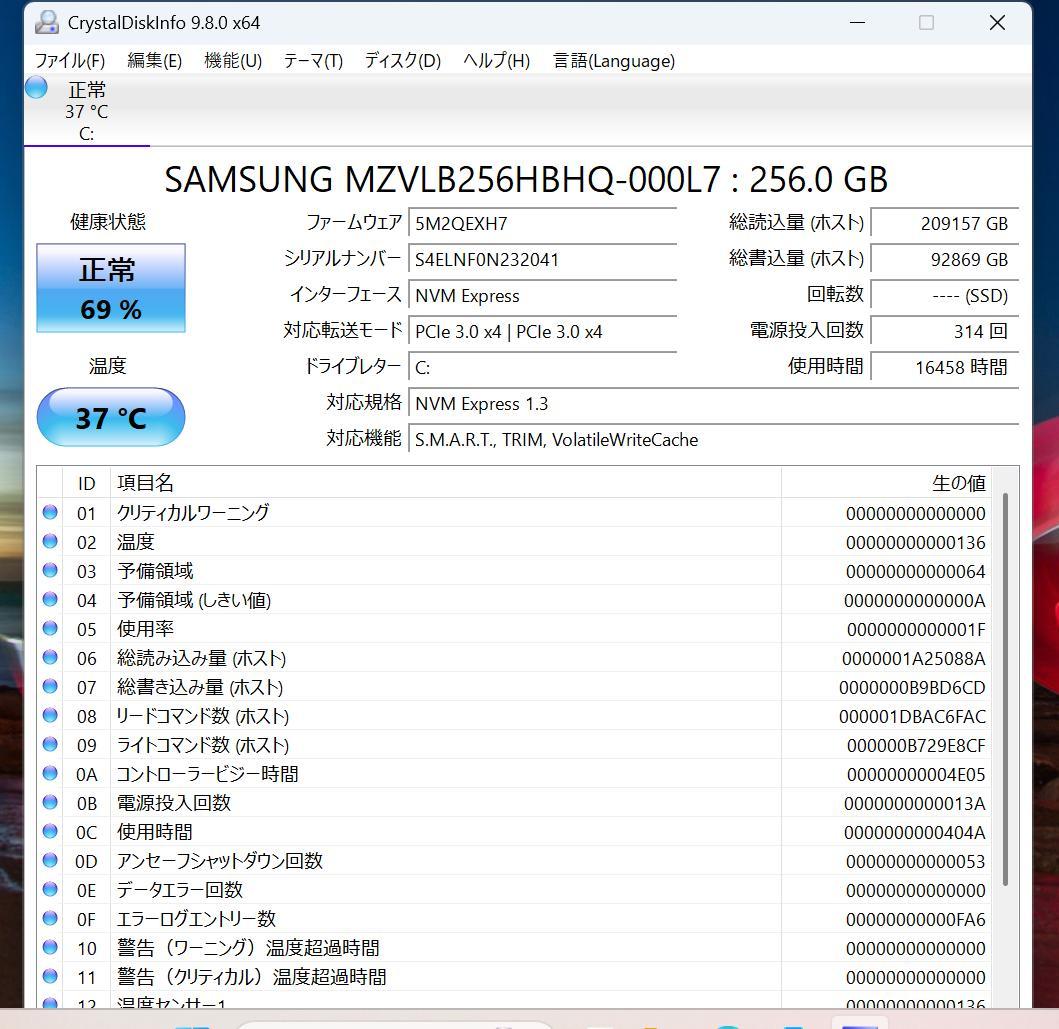Click status orb of row 08 リードコマンド数
Screen dimensions: 1059x1029
[x=50, y=715]
